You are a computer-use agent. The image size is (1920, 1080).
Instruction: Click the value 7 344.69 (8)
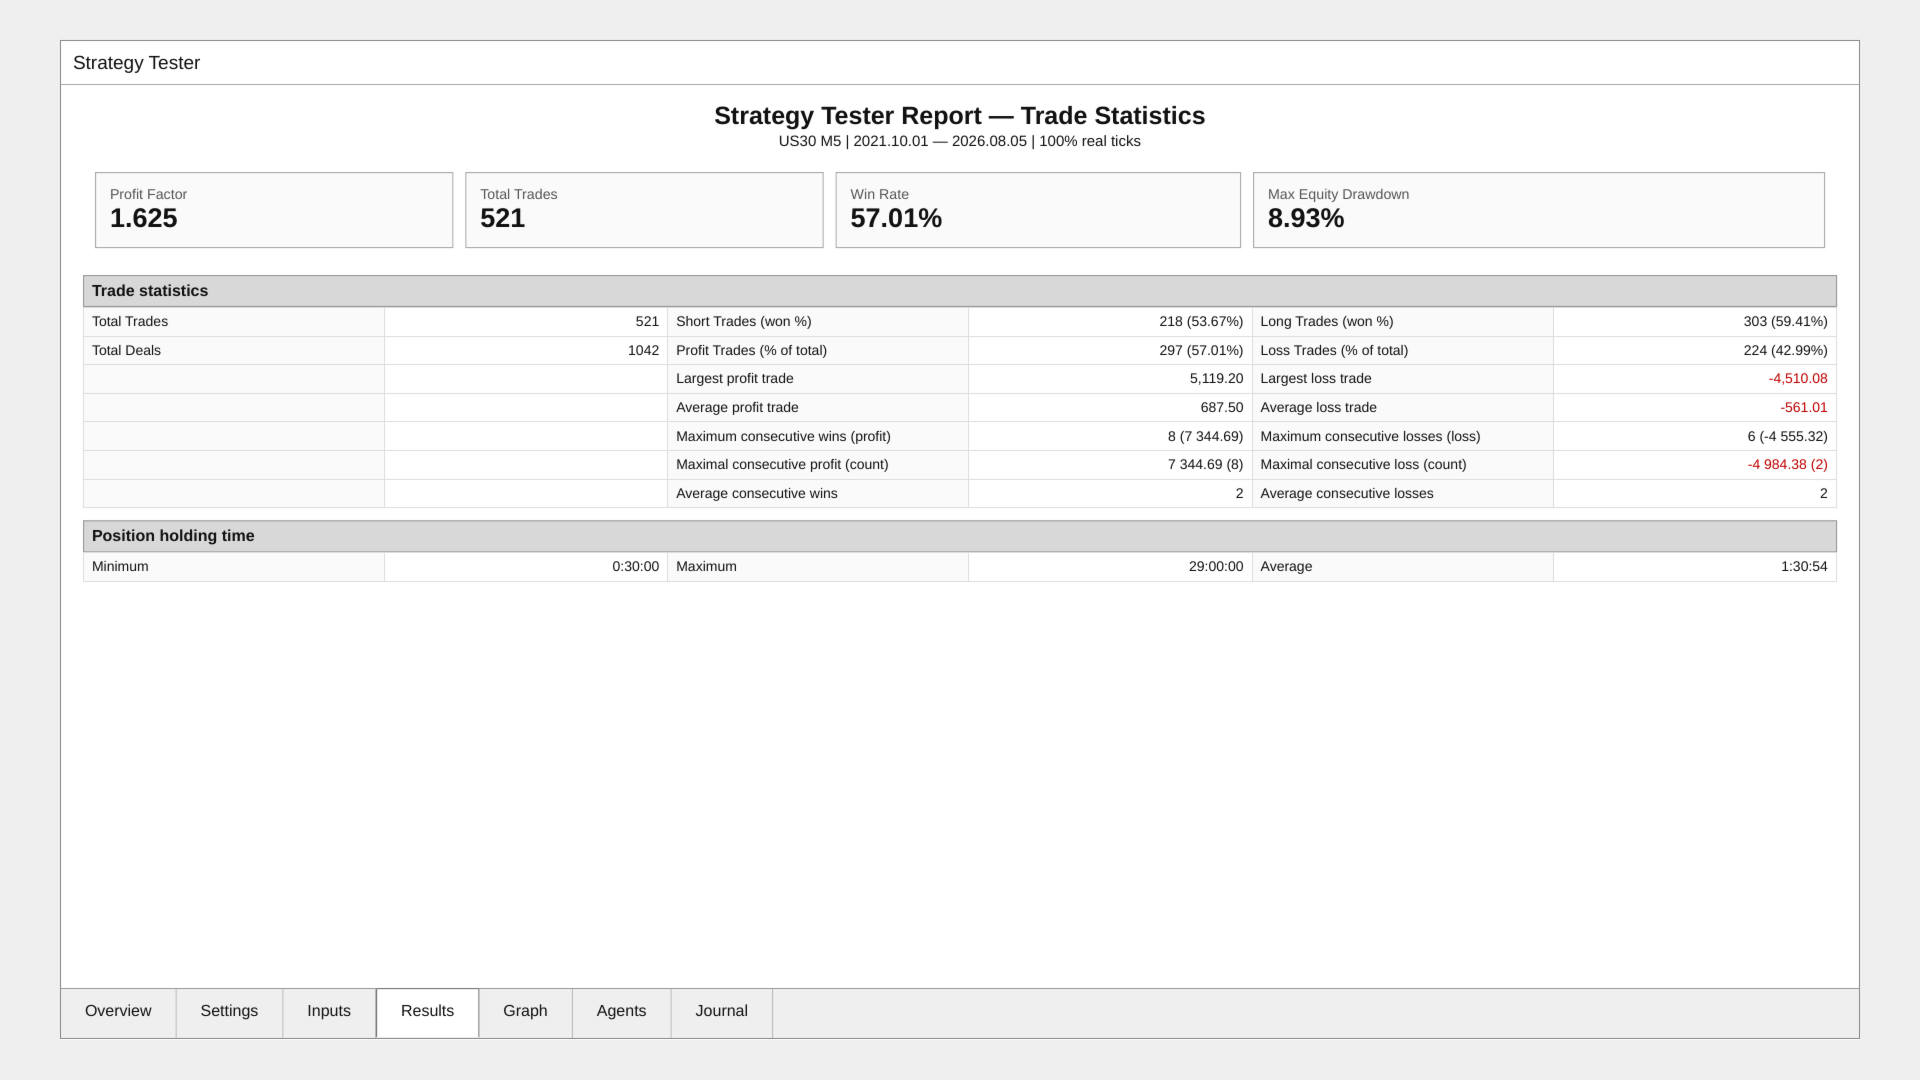pos(1205,465)
